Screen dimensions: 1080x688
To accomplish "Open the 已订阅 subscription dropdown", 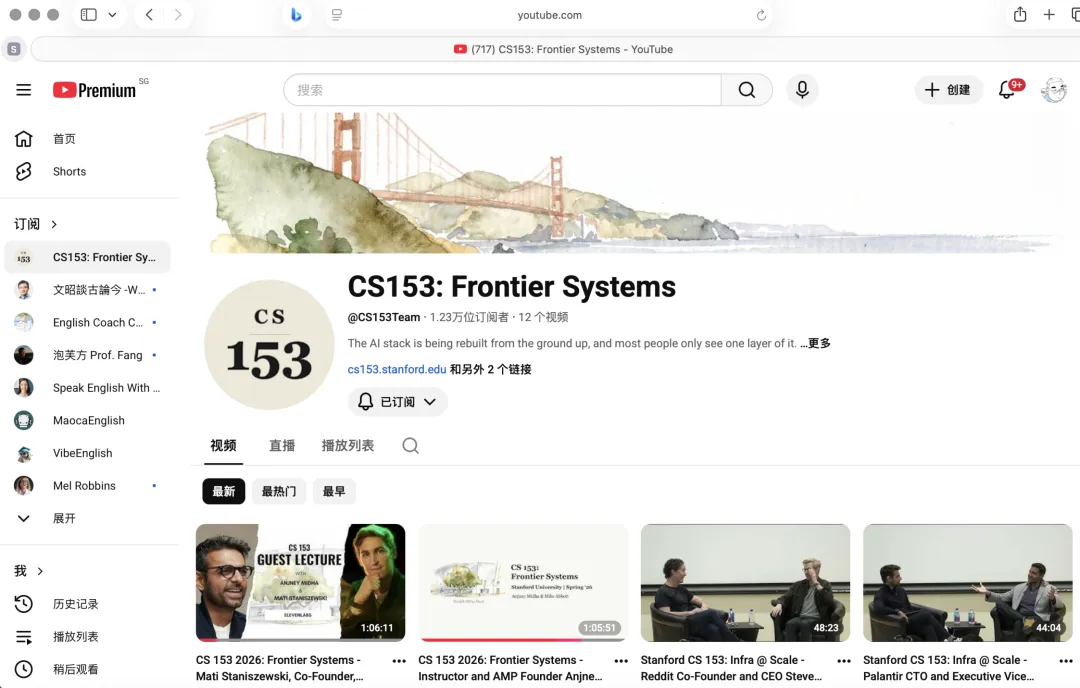I will [x=397, y=402].
